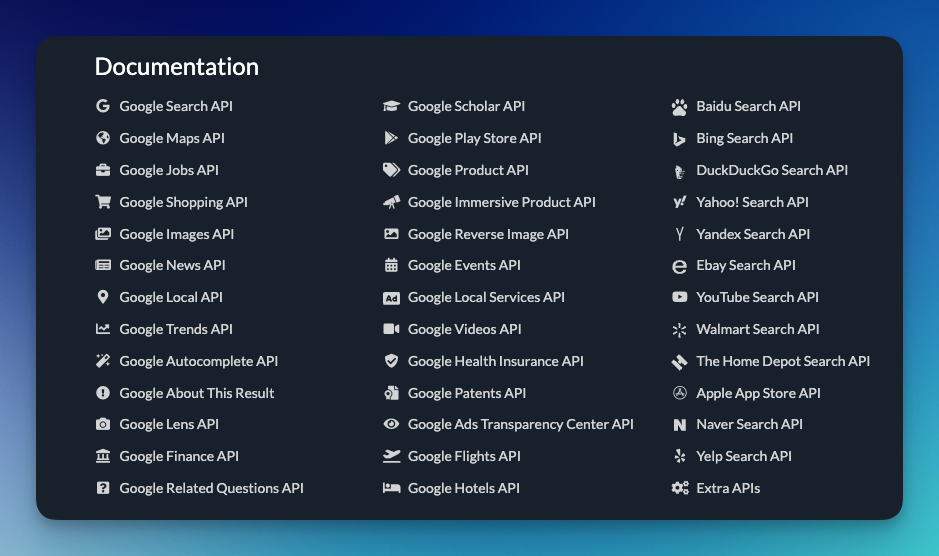Go to Google Jobs API link

click(169, 170)
